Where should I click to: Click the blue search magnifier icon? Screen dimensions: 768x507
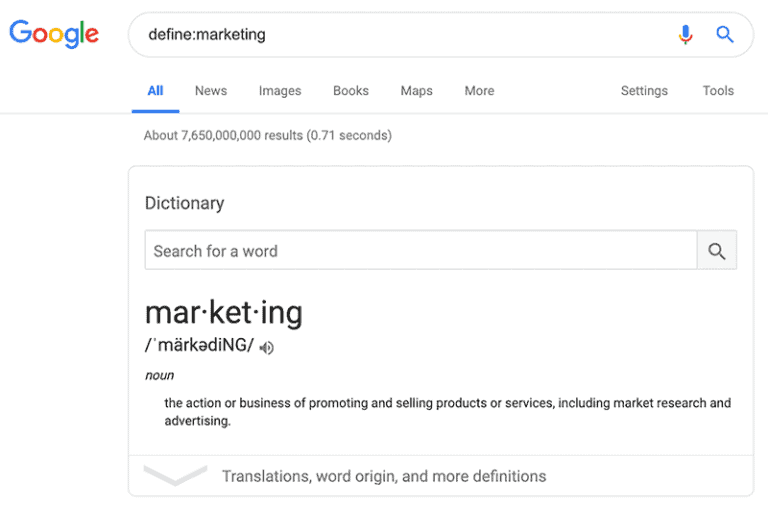tap(725, 35)
